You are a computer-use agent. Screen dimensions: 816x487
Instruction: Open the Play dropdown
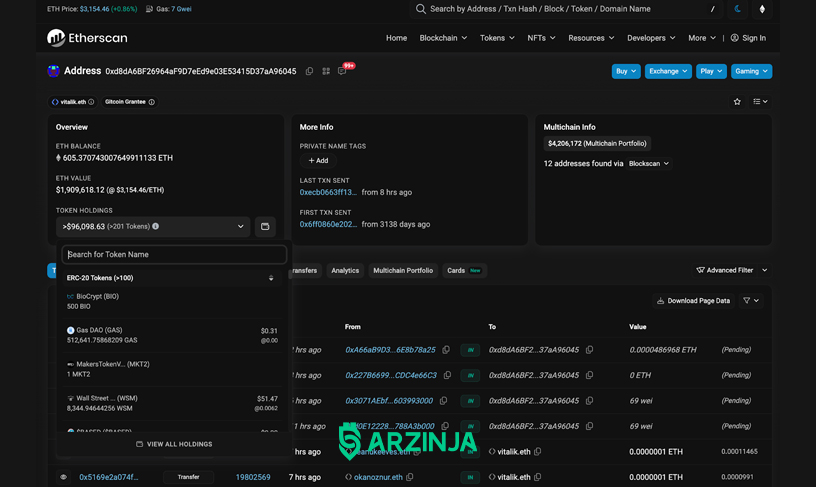pos(711,71)
